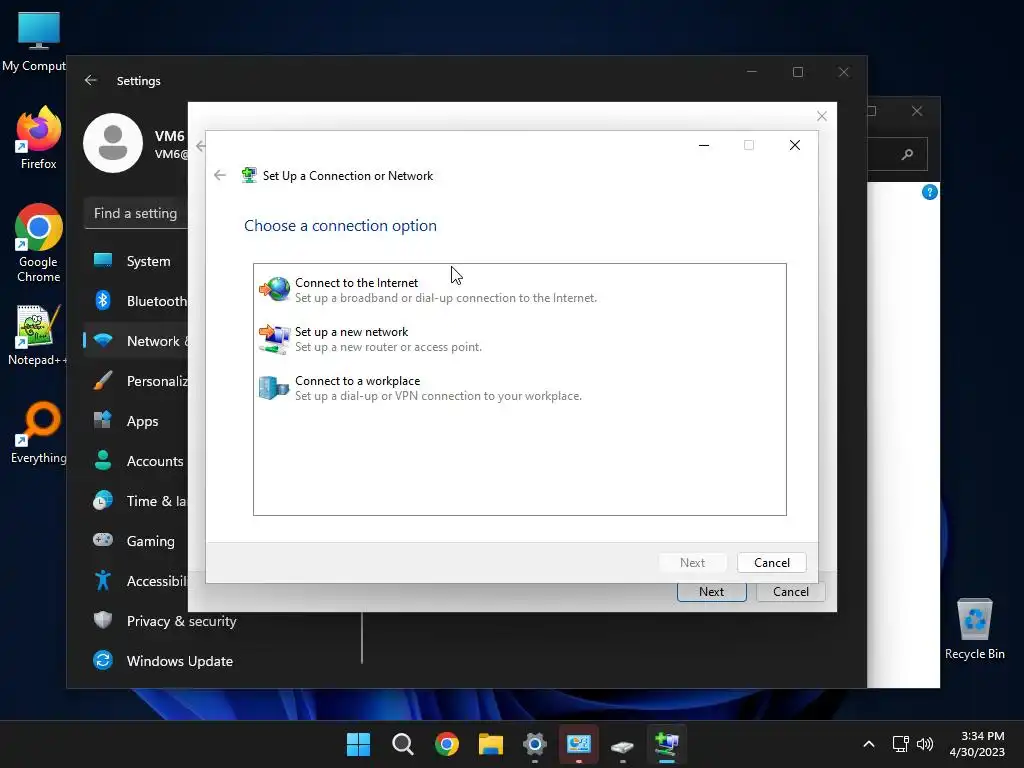The image size is (1024, 768).
Task: Switch to Settings app in taskbar
Action: click(535, 744)
